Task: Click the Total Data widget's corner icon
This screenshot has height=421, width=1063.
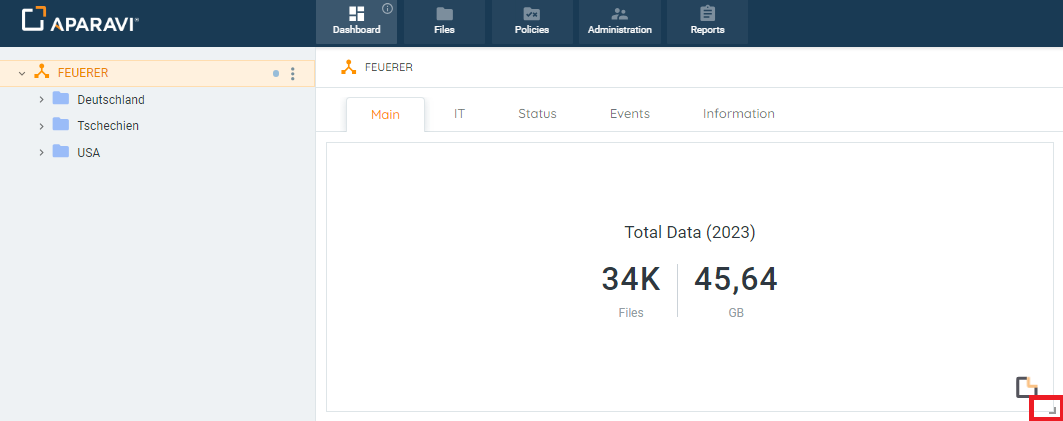Action: click(x=1026, y=387)
